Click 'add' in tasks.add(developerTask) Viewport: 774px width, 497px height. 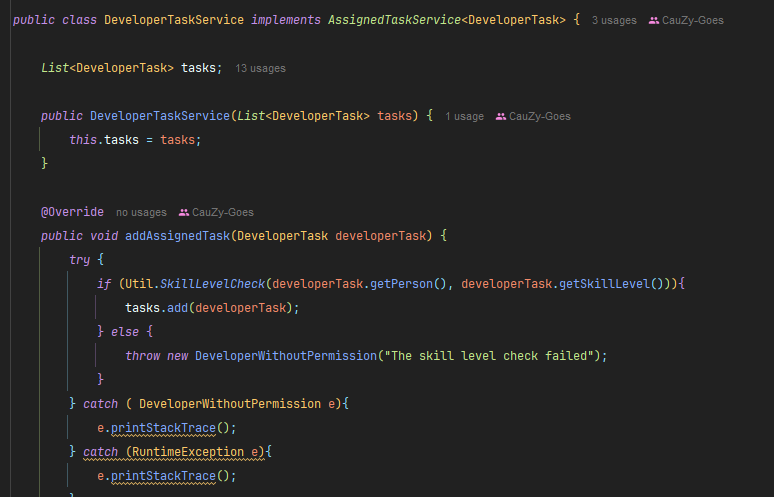(x=178, y=308)
